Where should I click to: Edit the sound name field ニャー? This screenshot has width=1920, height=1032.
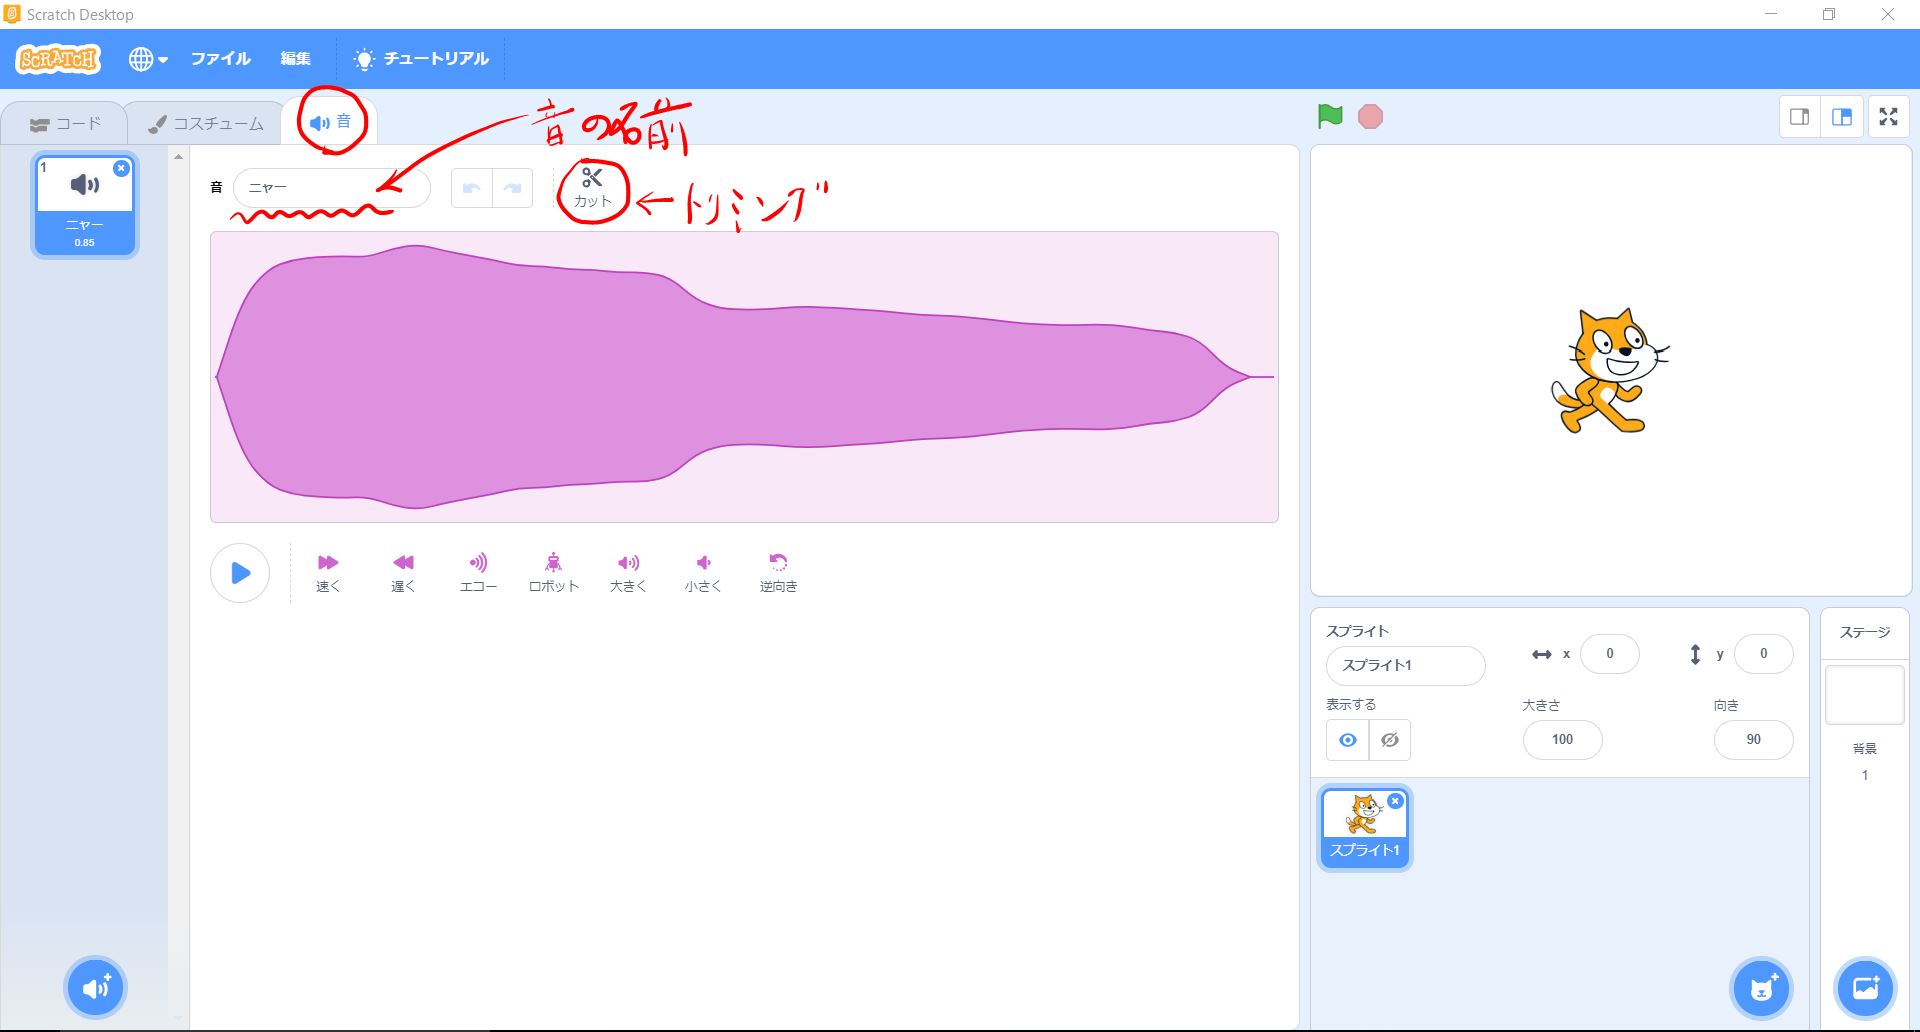332,188
